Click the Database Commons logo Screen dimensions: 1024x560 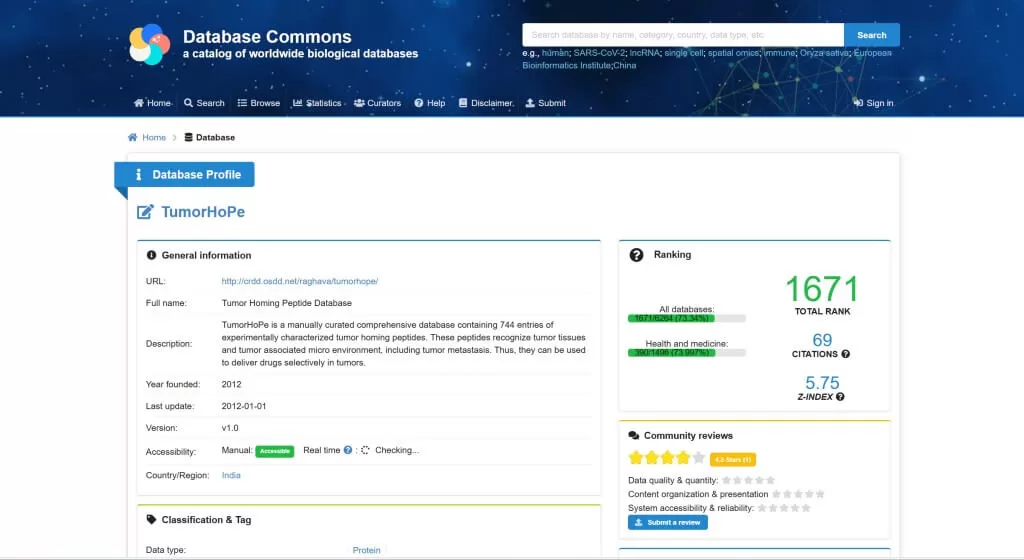point(150,44)
